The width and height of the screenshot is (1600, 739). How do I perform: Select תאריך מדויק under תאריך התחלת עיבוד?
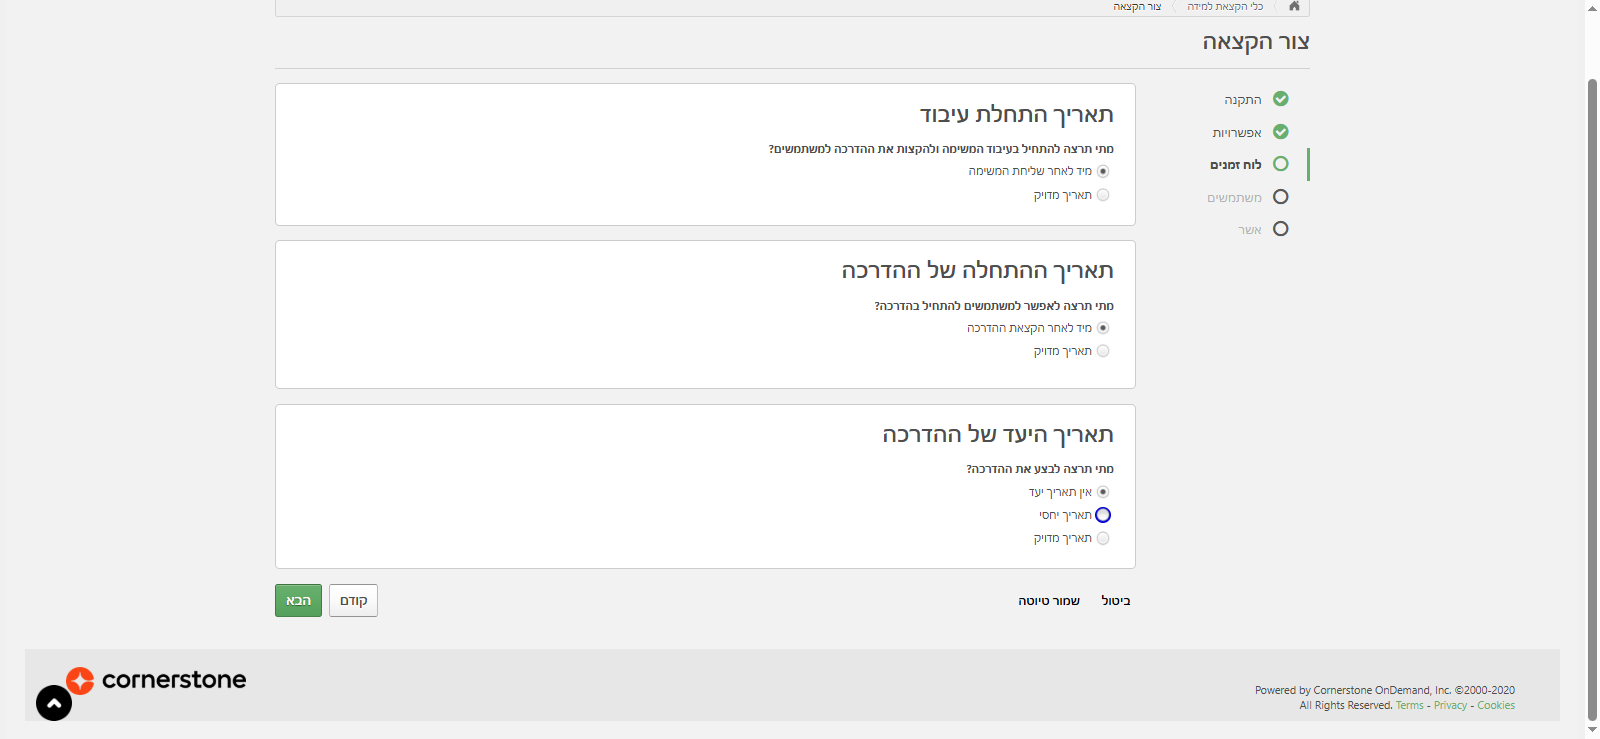point(1103,195)
